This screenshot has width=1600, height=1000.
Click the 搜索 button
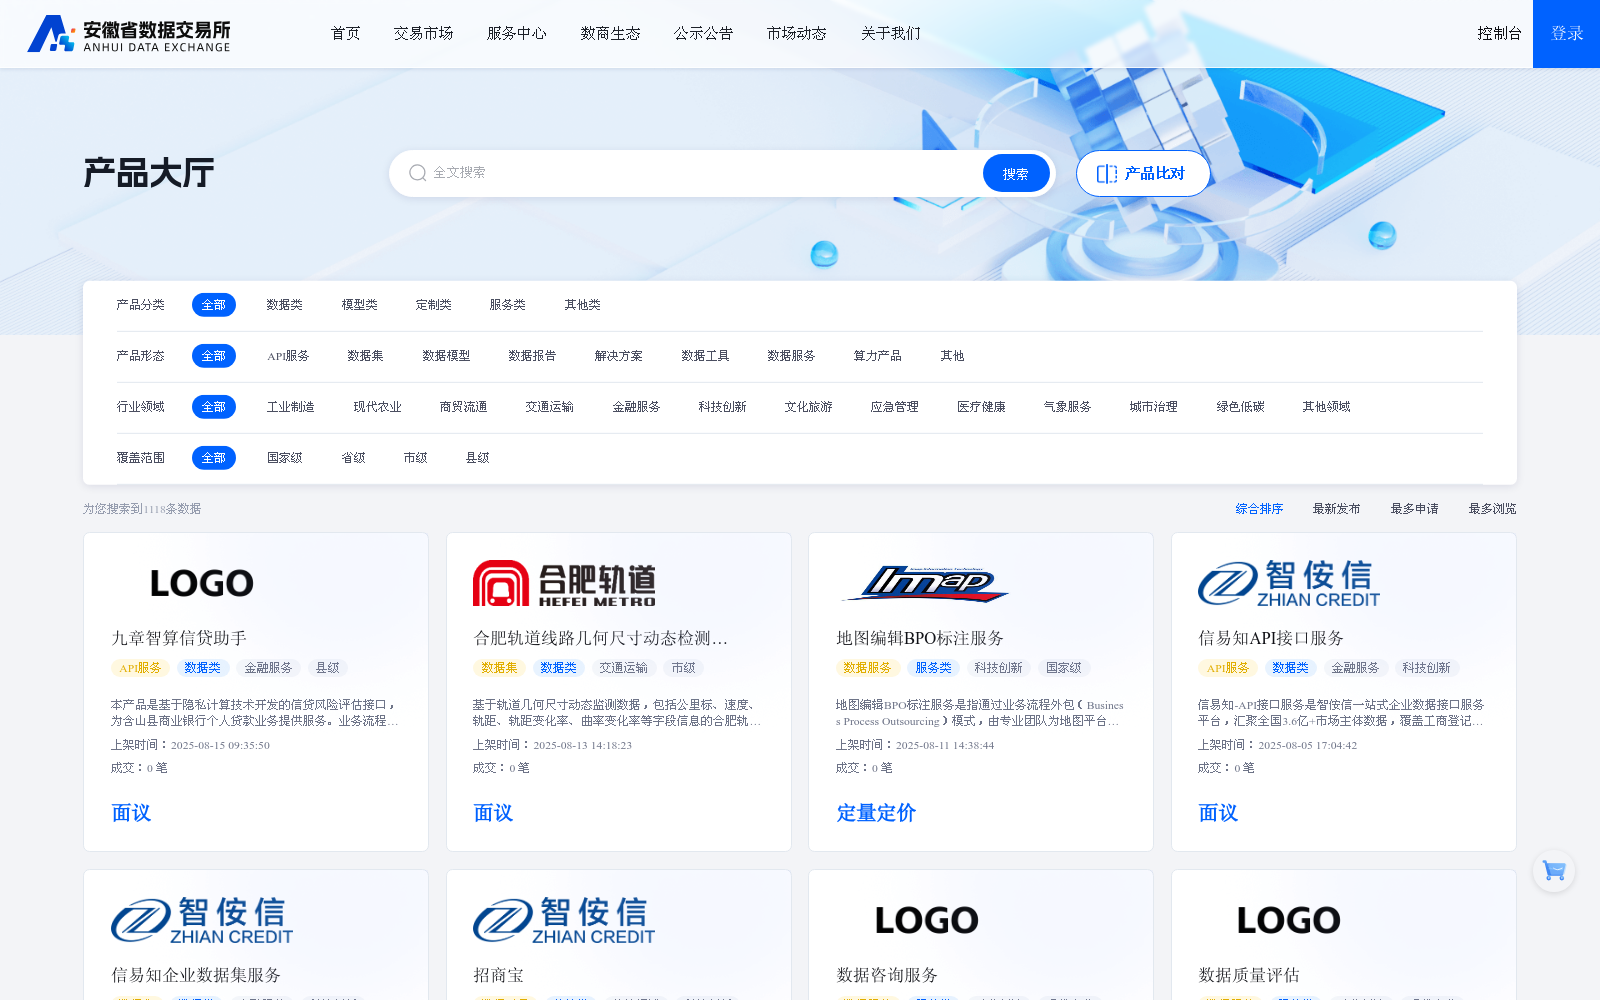[1016, 173]
